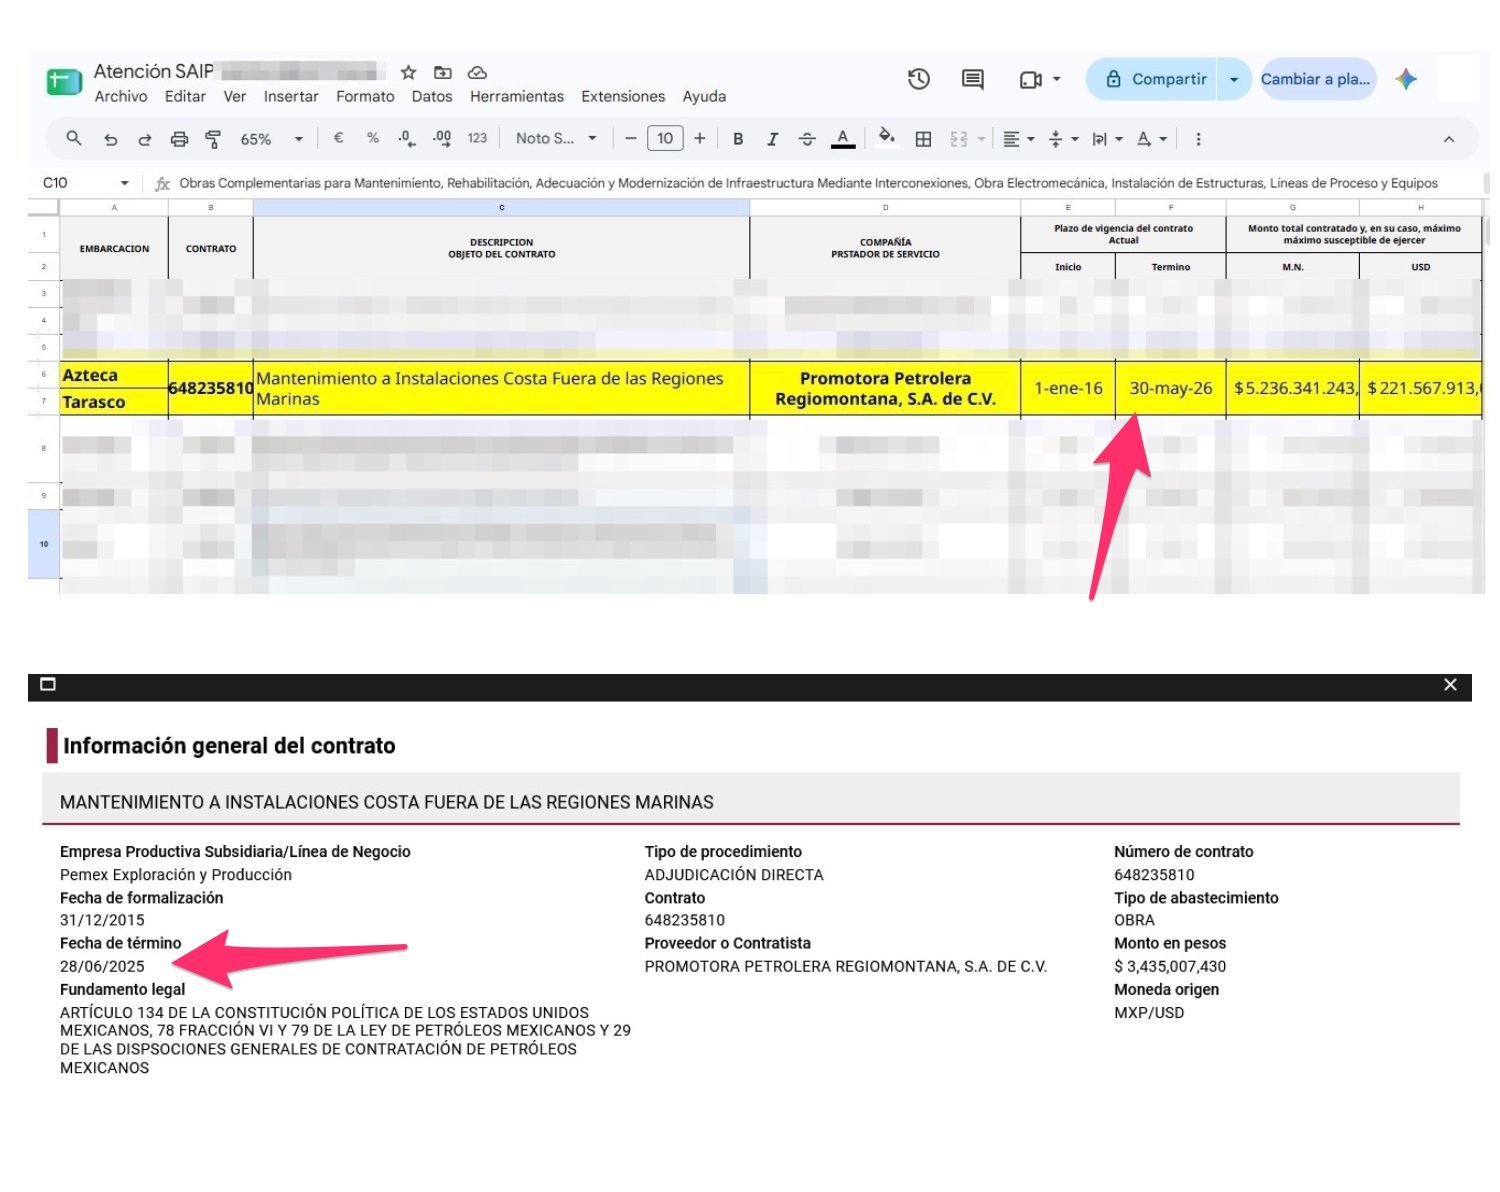The width and height of the screenshot is (1500, 1192).
Task: Open the Formato menu
Action: click(x=365, y=96)
